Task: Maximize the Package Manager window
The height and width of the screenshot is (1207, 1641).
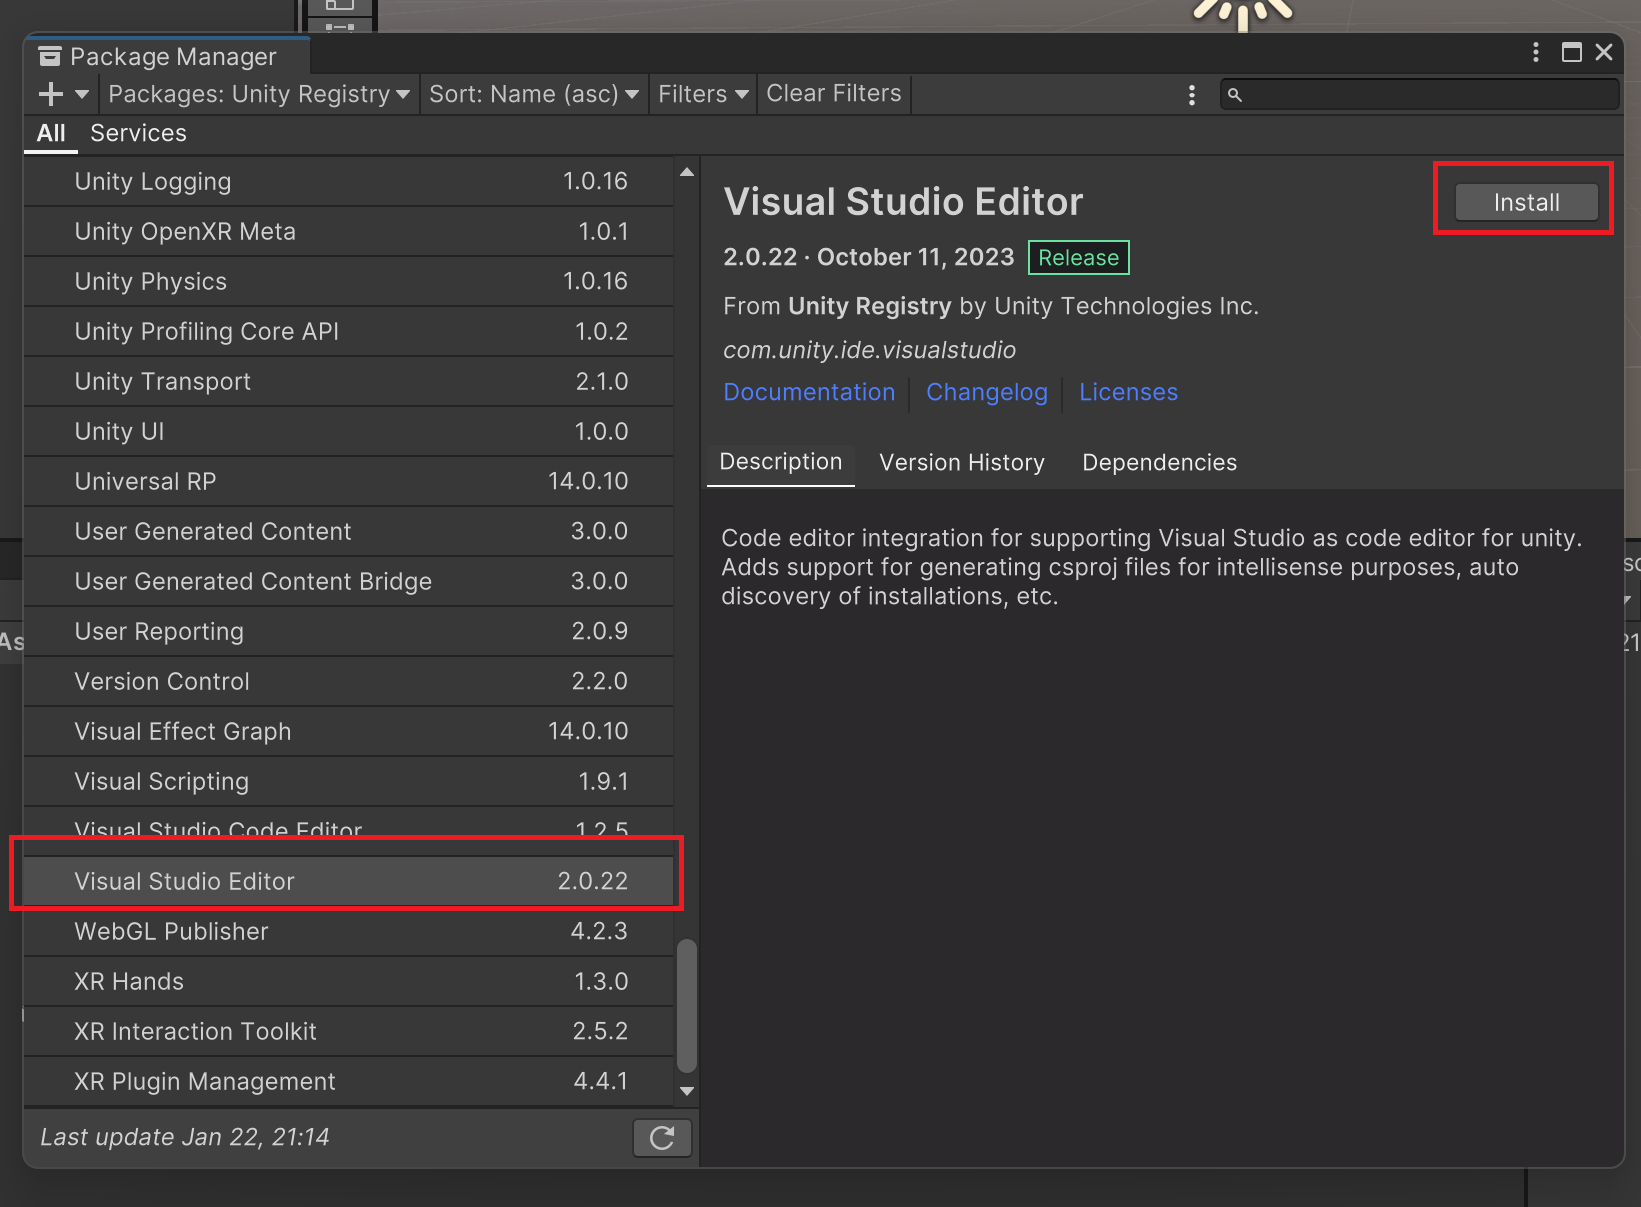Action: 1571,52
